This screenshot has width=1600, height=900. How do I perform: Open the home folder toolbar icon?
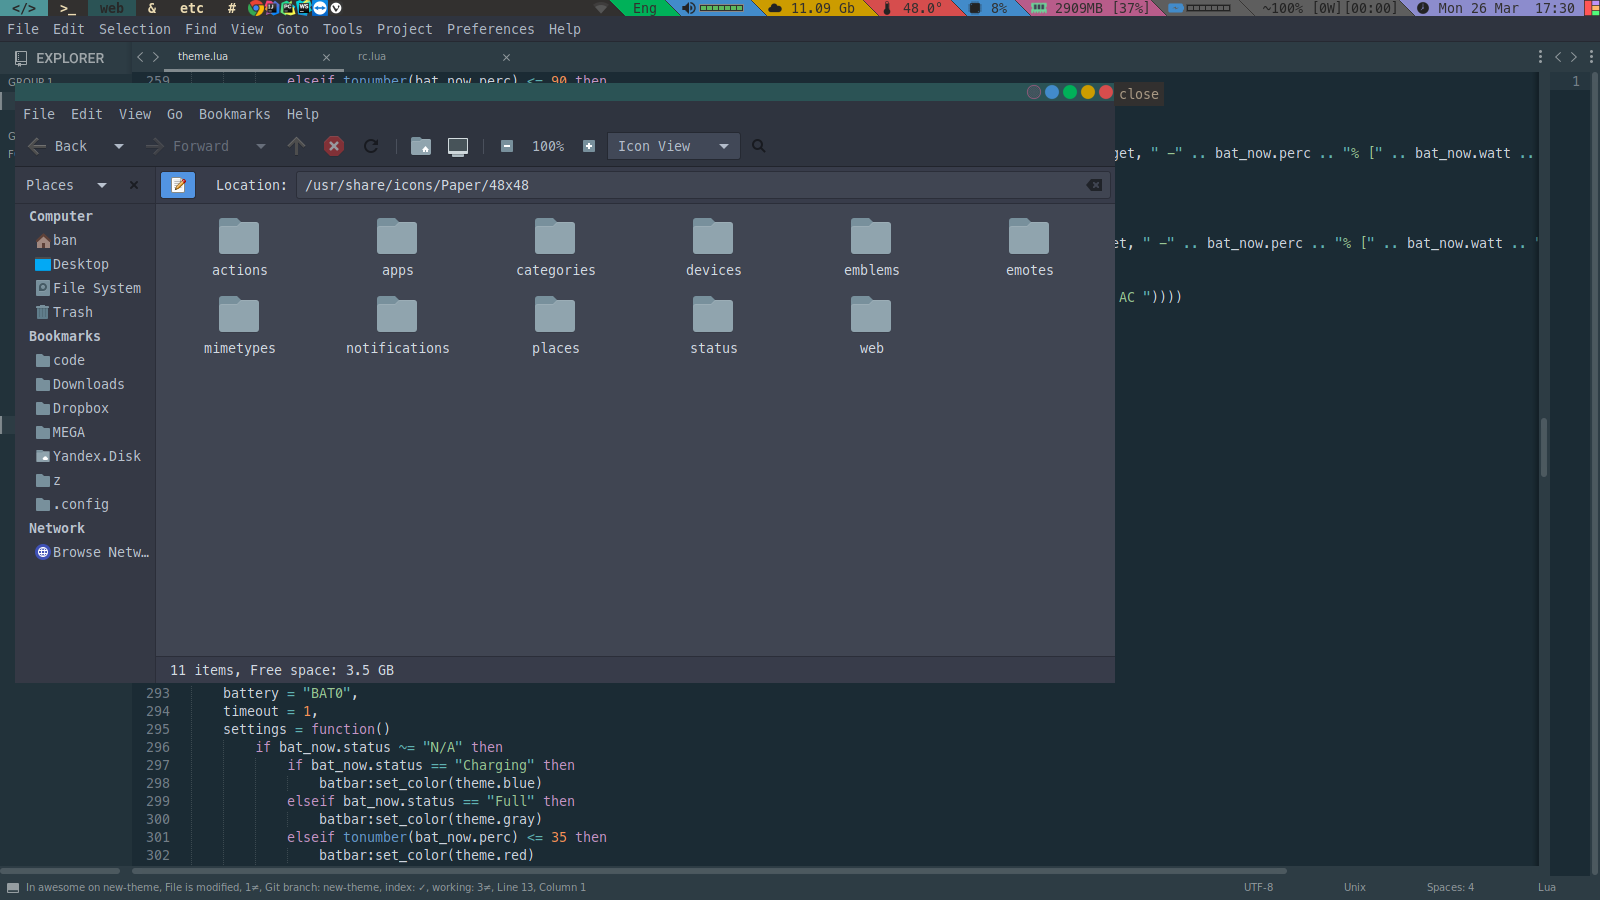421,146
